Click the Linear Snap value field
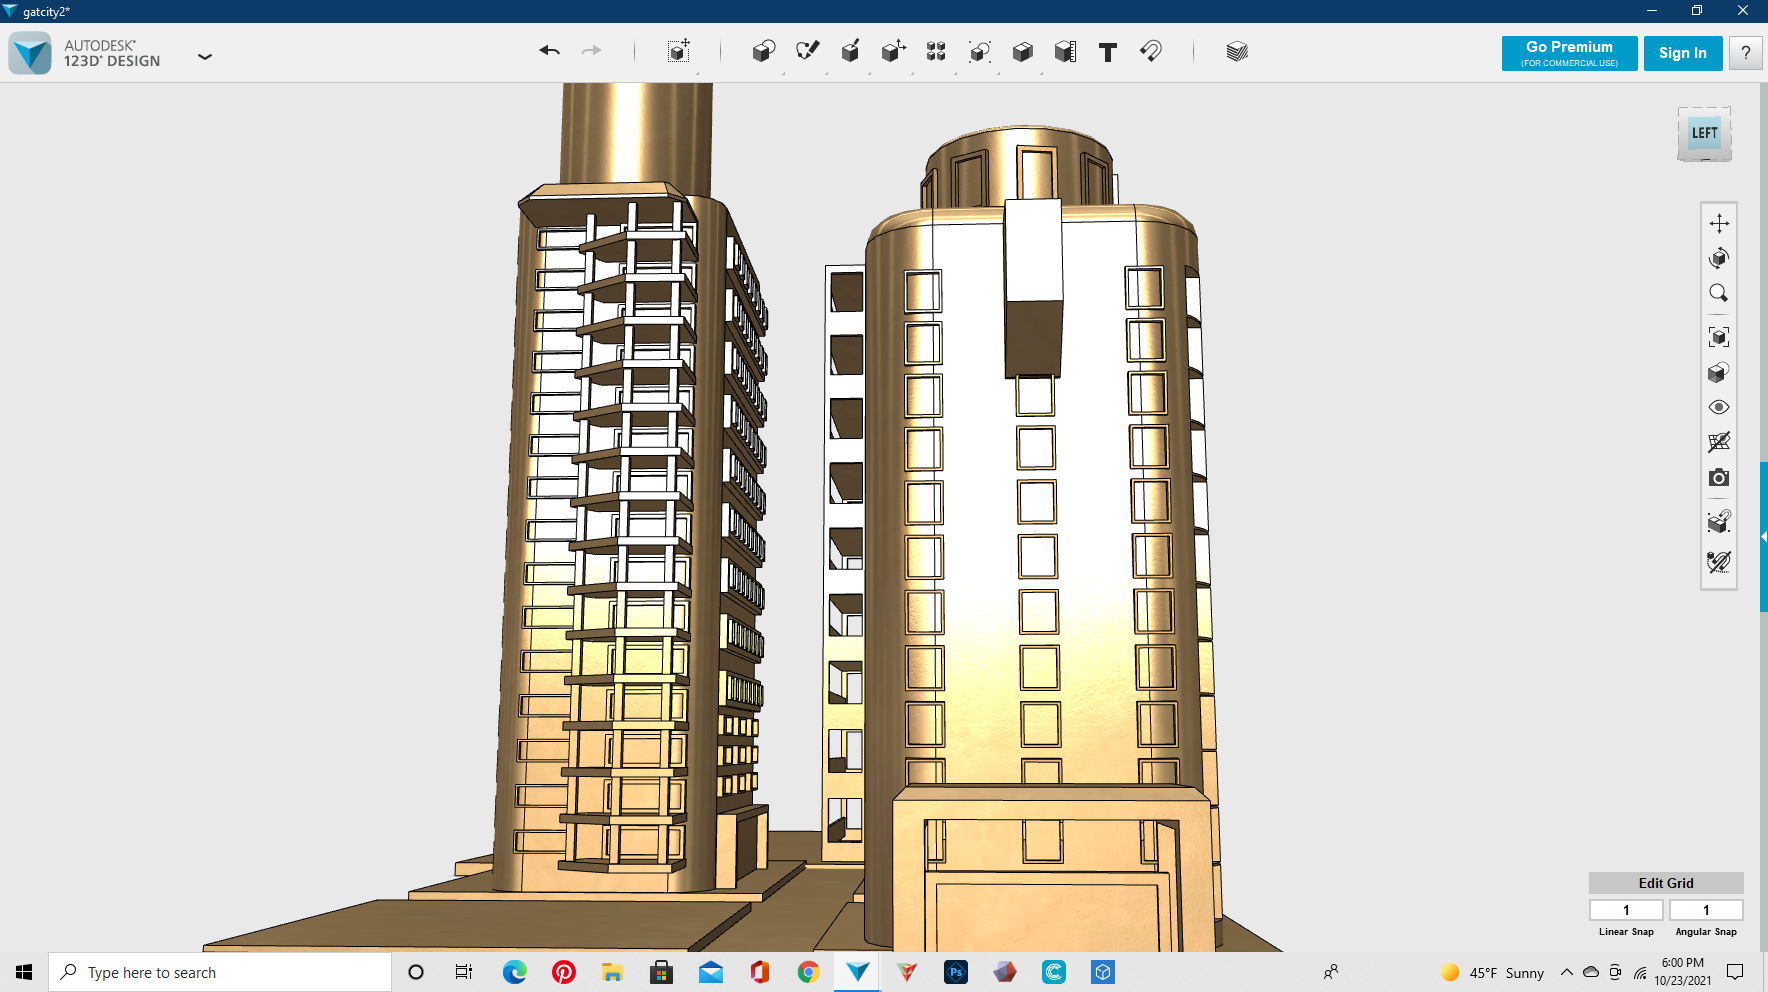The width and height of the screenshot is (1768, 992). pyautogui.click(x=1626, y=910)
